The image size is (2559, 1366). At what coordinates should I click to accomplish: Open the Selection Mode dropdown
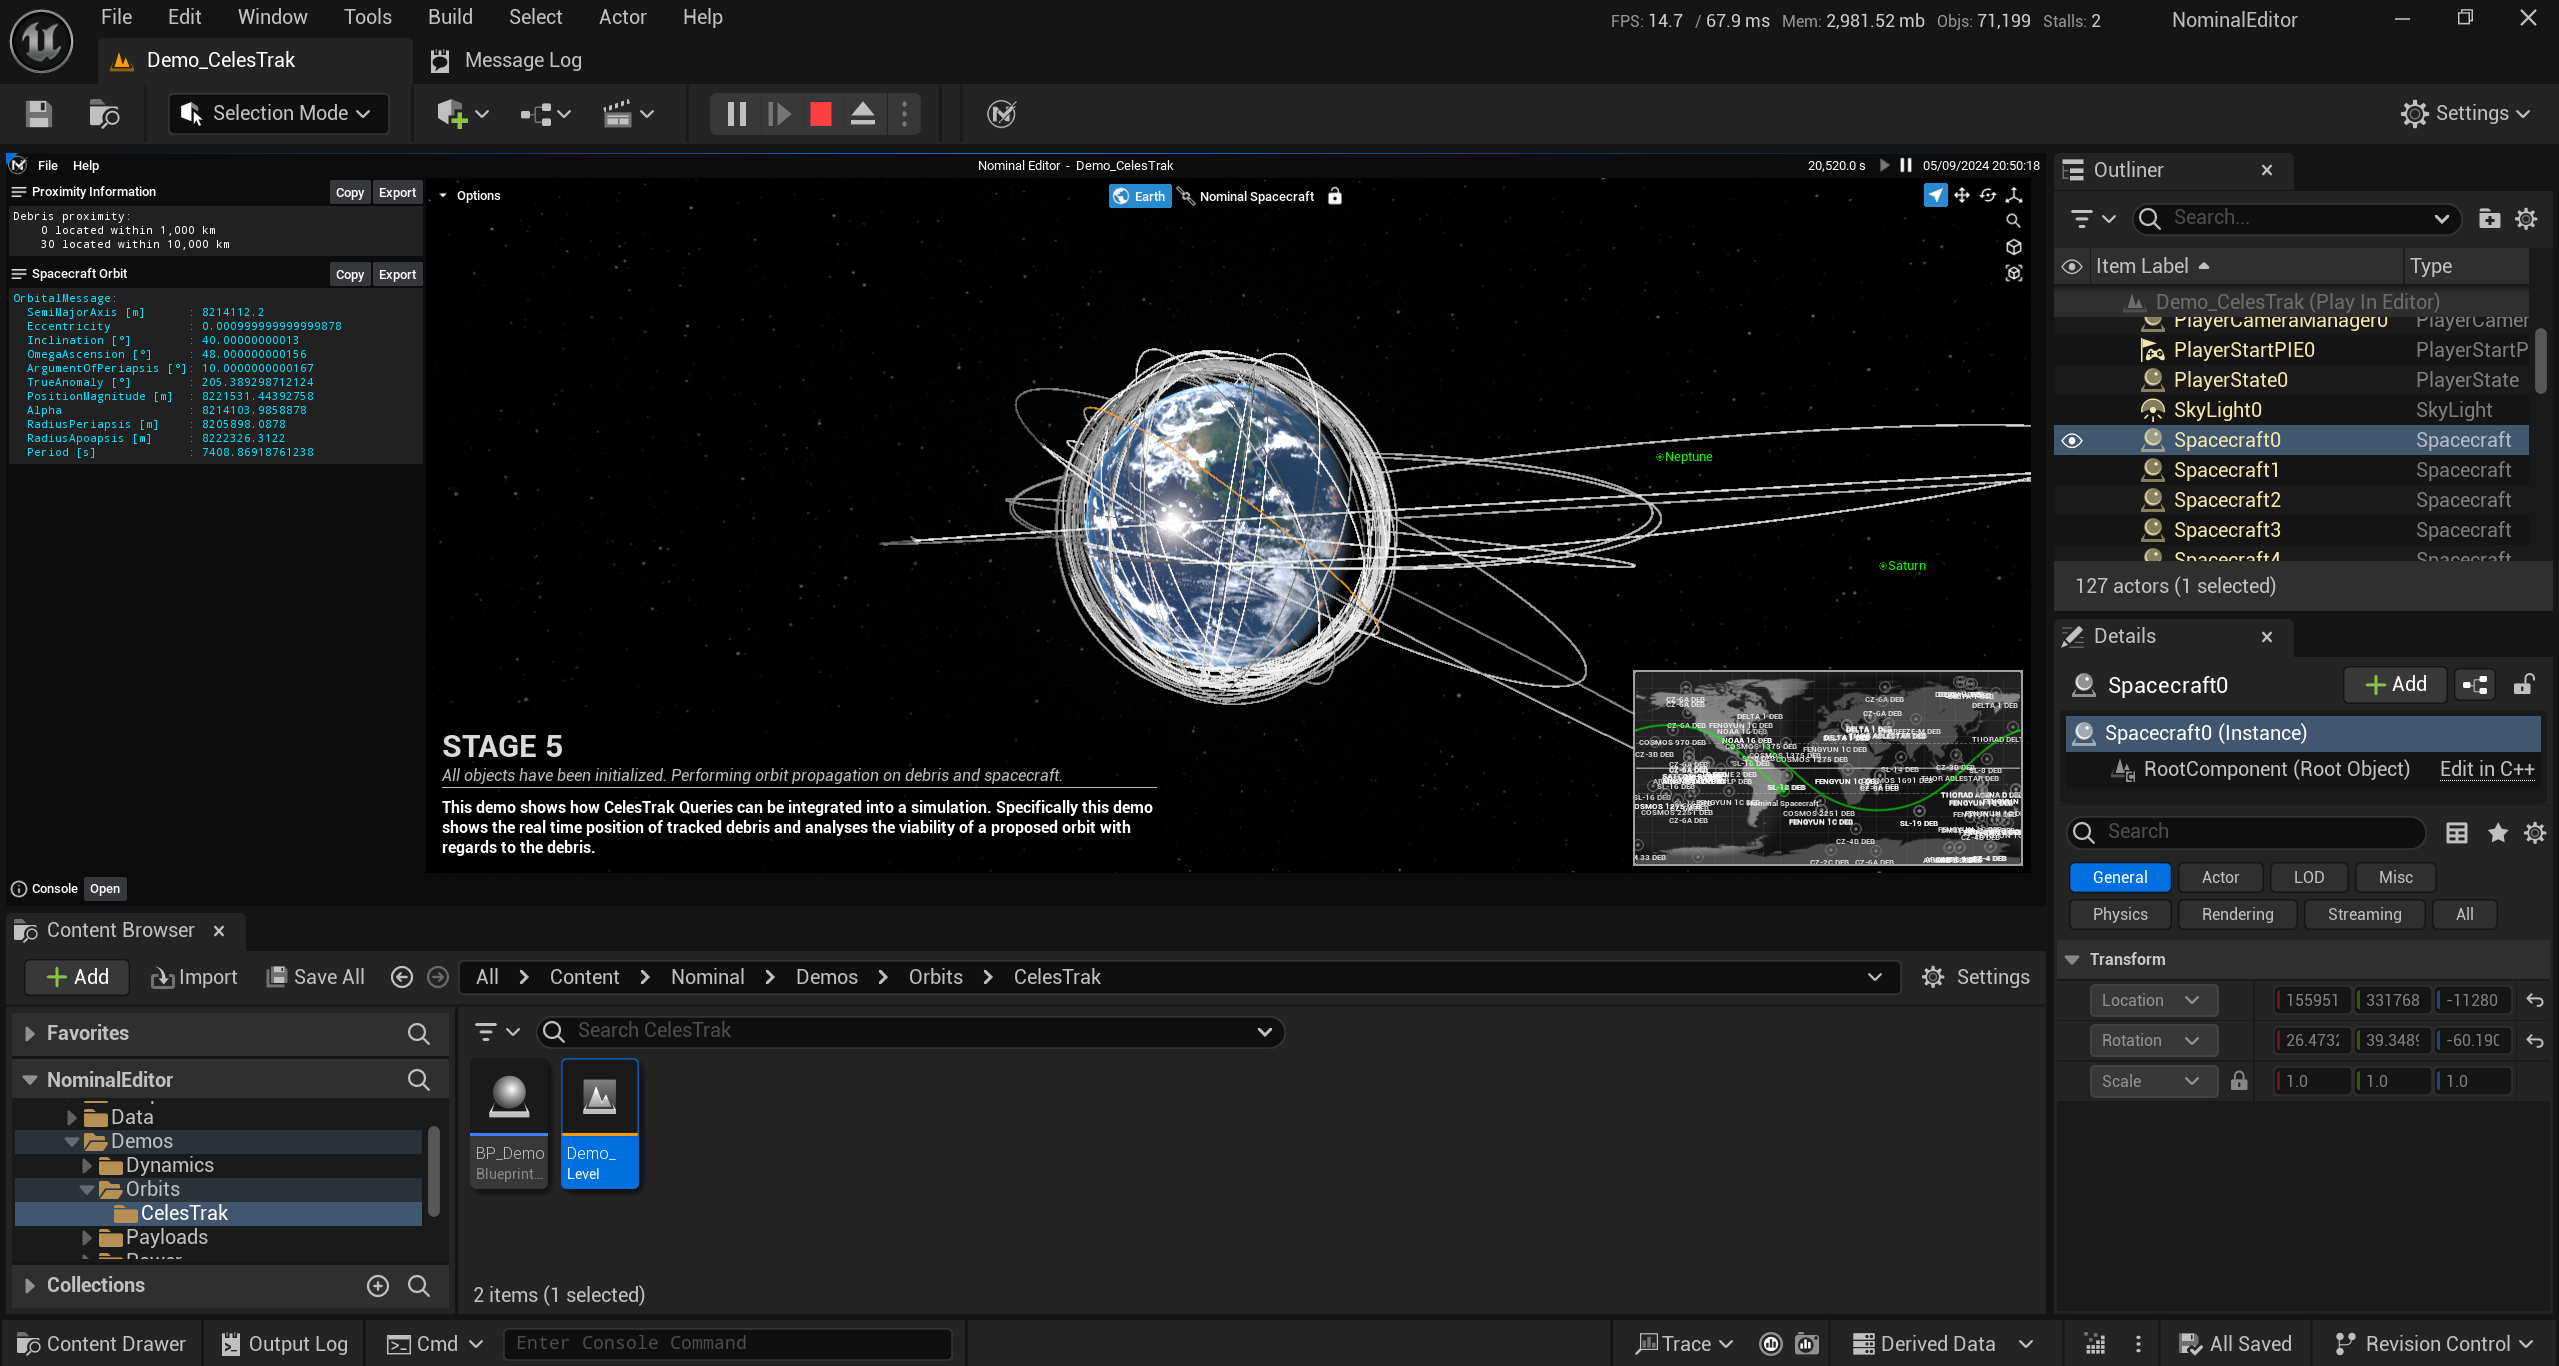point(277,114)
